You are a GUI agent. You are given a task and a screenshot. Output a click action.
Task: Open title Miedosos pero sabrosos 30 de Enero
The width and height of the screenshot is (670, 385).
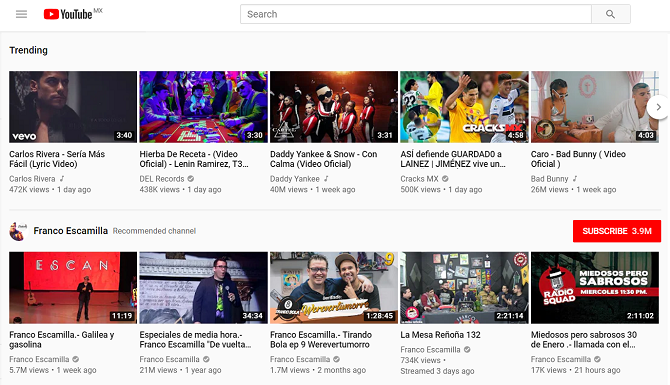point(584,340)
